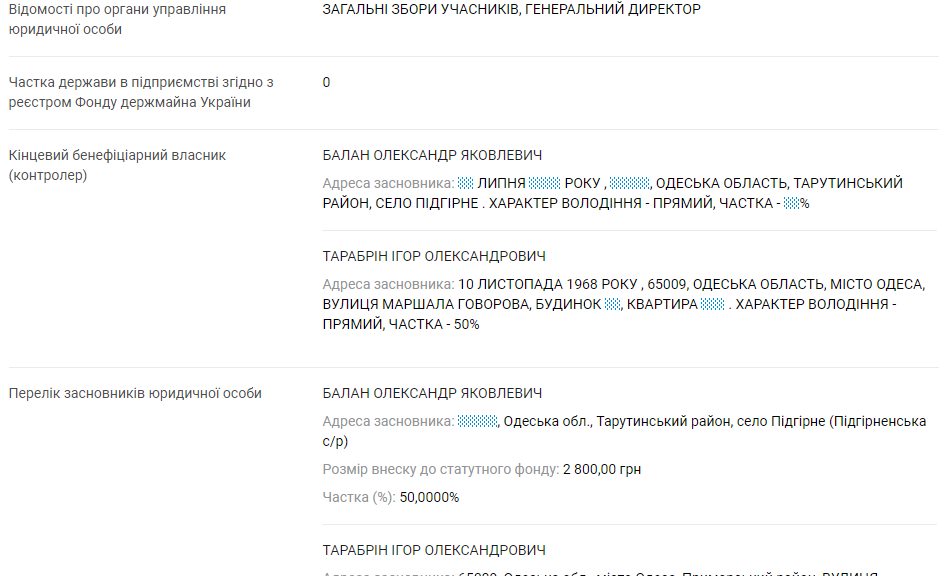Click 'Перелік засновників юридичної особи' label
This screenshot has height=576, width=950.
[x=135, y=393]
